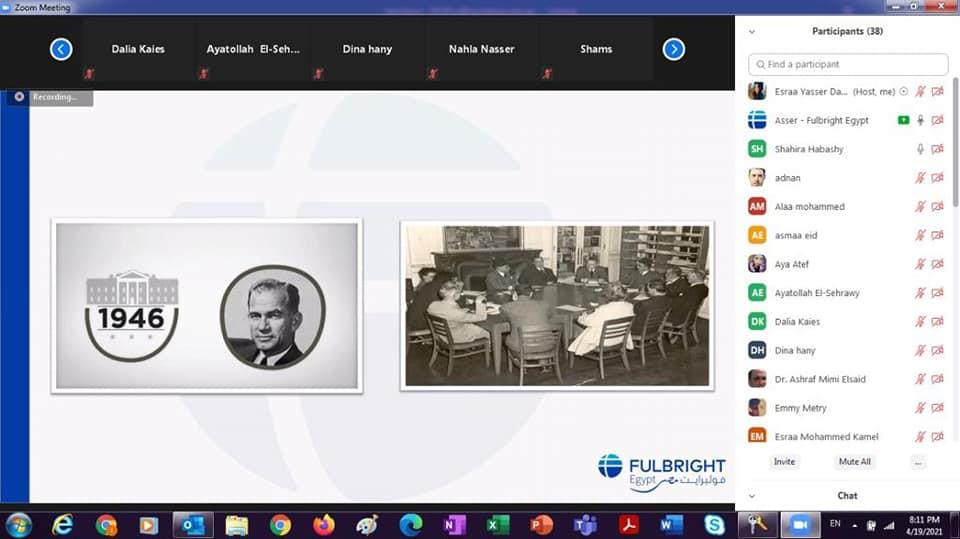Screen dimensions: 960x539
Task: Click Dina hany DH avatar
Action: [x=757, y=350]
